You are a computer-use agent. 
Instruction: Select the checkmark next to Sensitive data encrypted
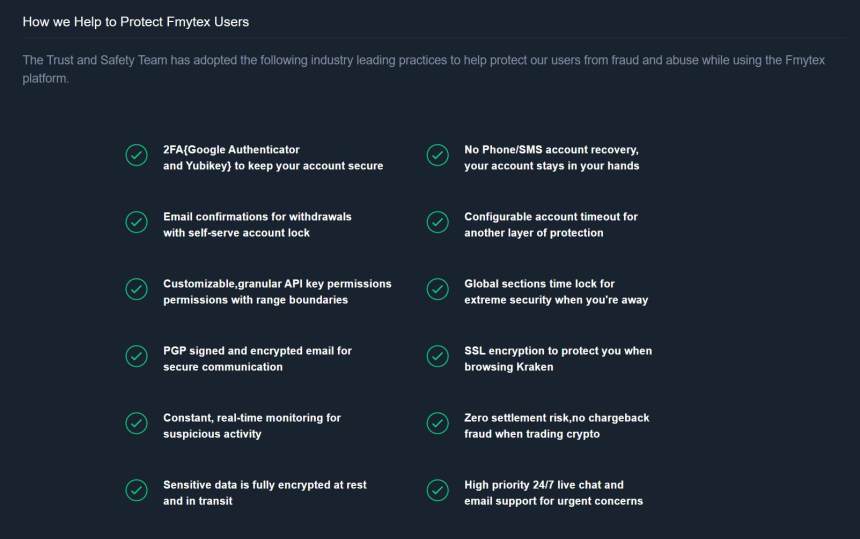point(136,490)
